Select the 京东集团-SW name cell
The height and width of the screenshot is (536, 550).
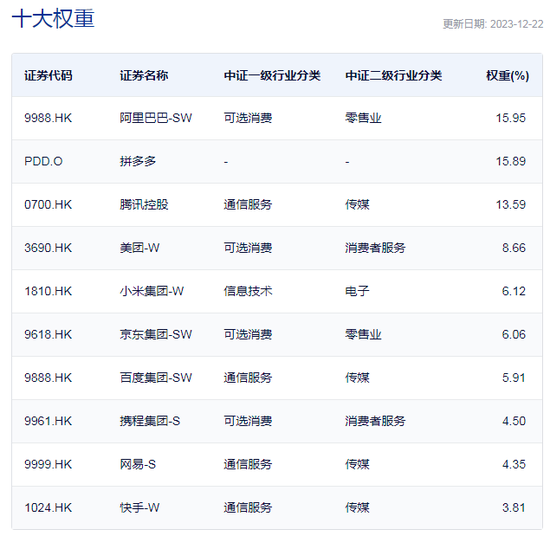click(x=156, y=335)
